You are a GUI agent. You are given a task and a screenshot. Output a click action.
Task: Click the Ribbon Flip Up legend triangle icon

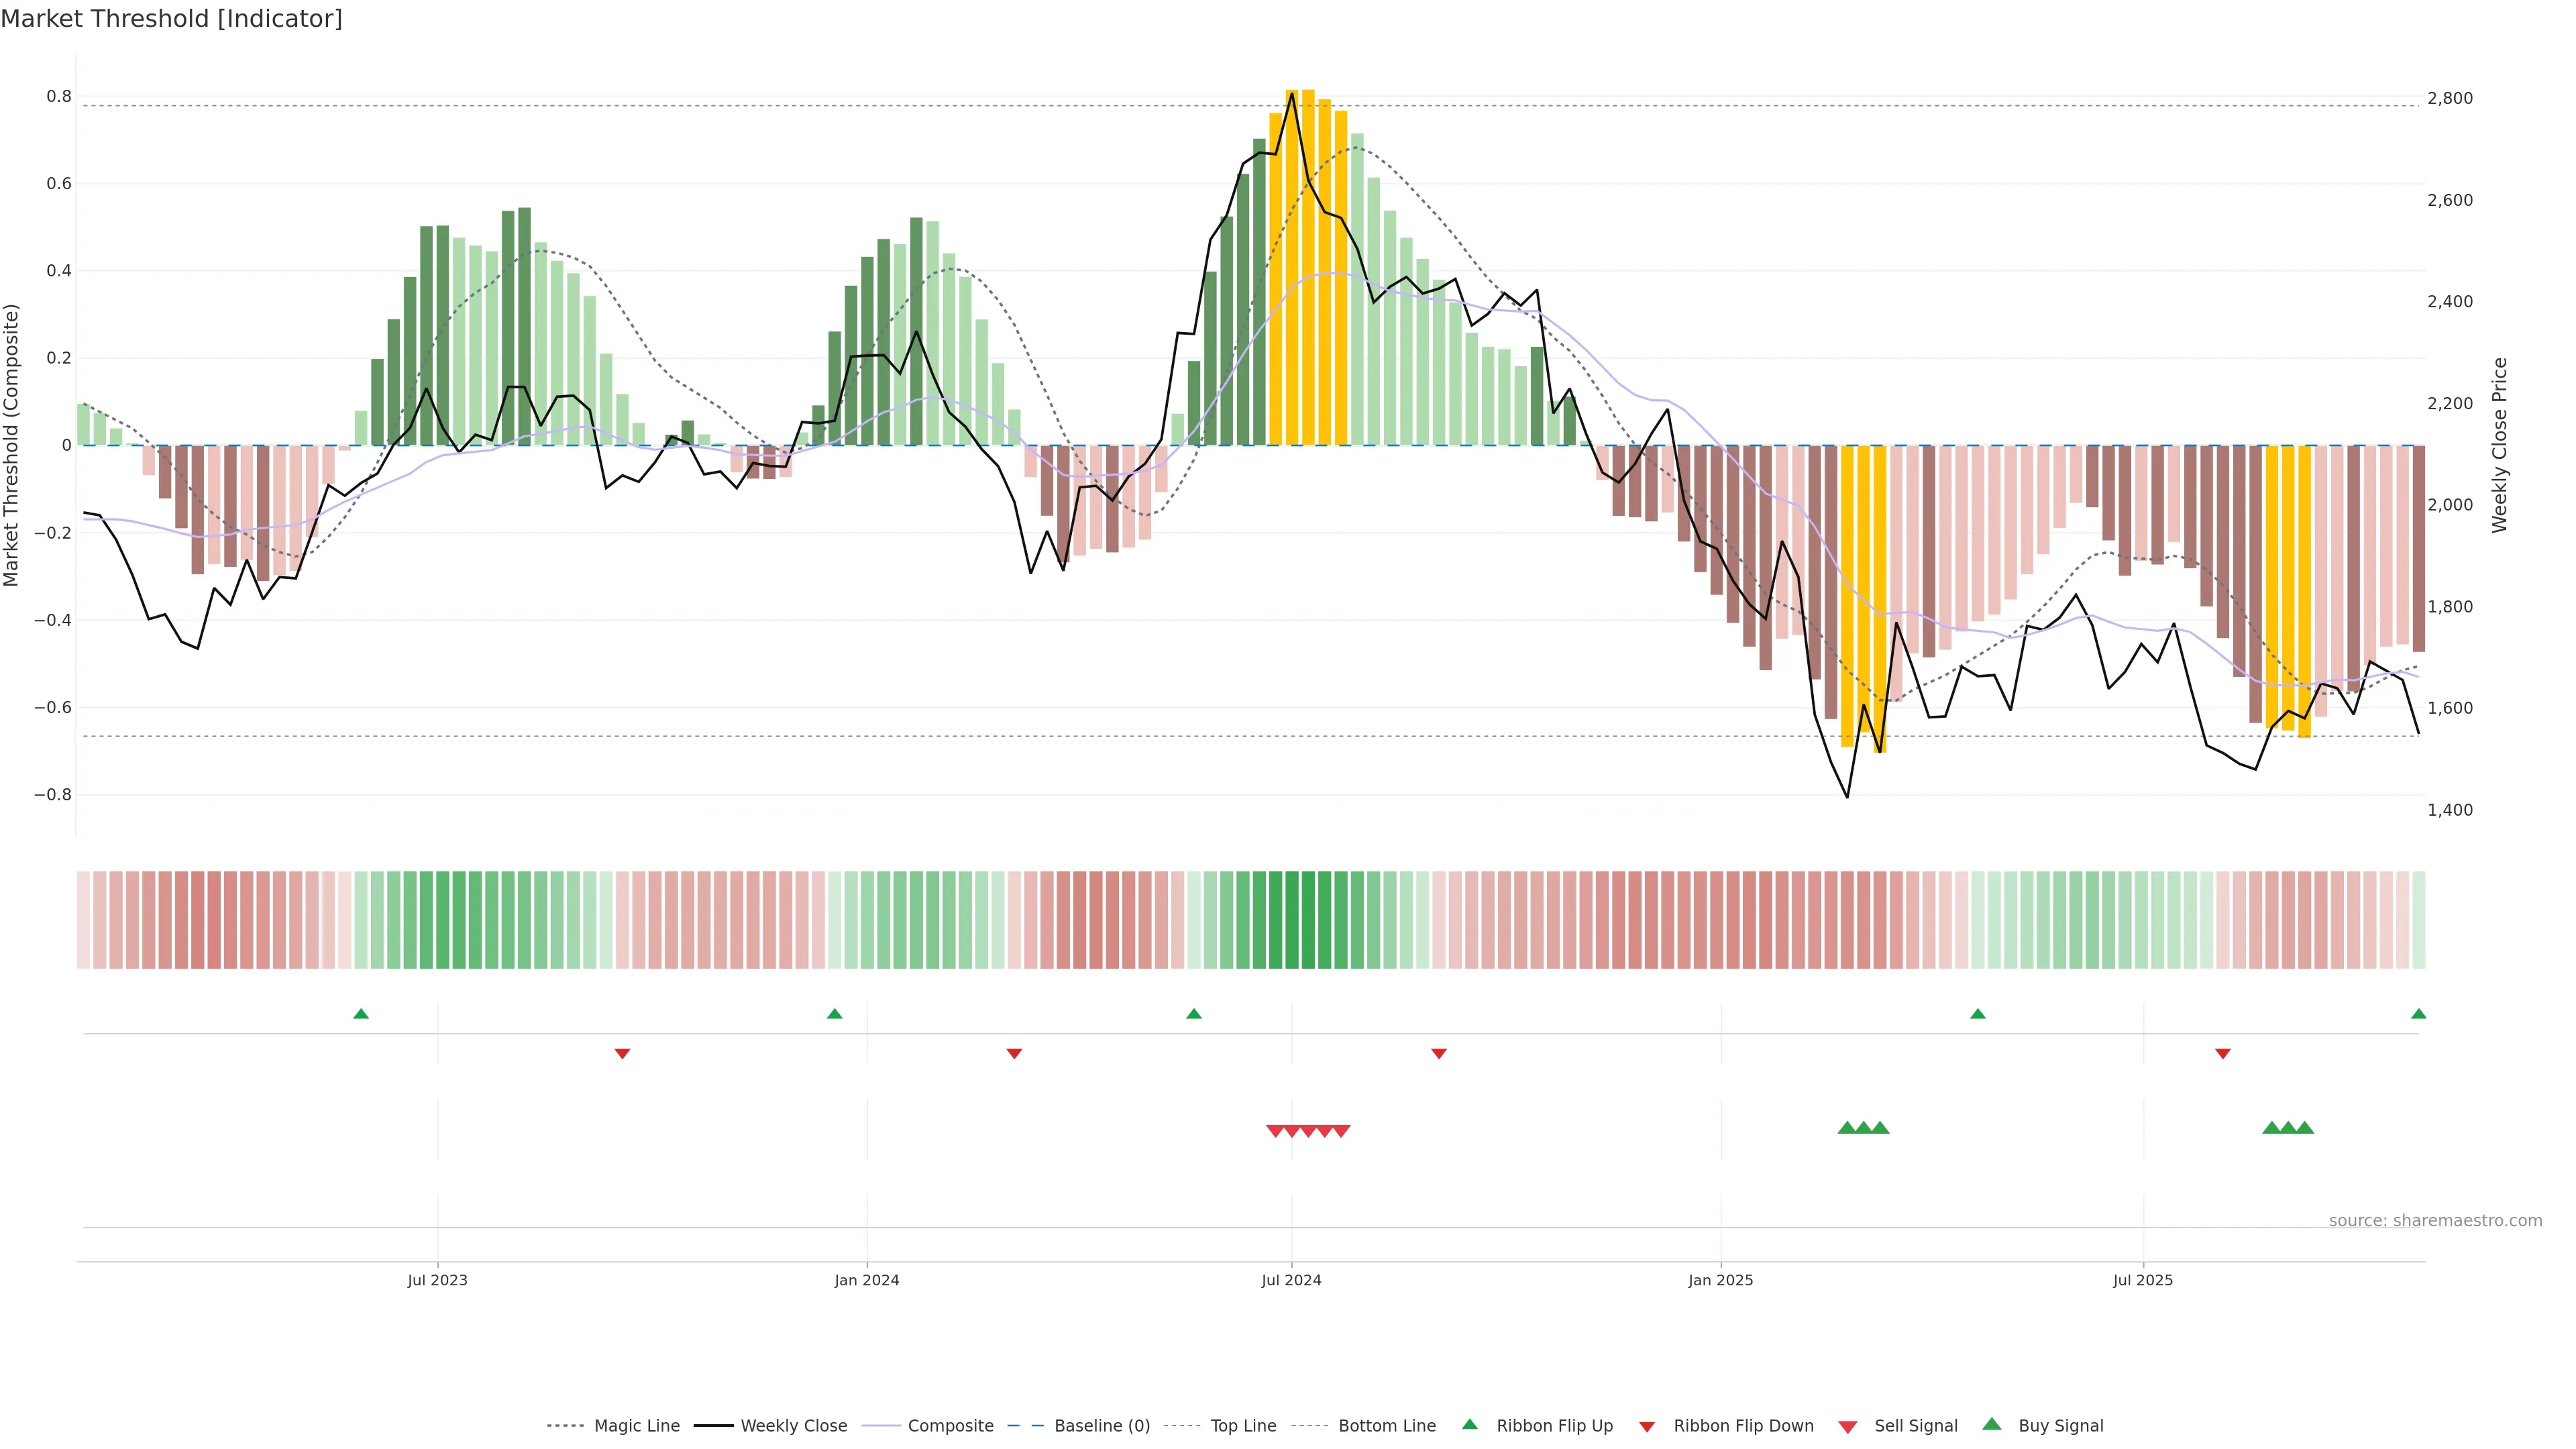coord(1469,1424)
